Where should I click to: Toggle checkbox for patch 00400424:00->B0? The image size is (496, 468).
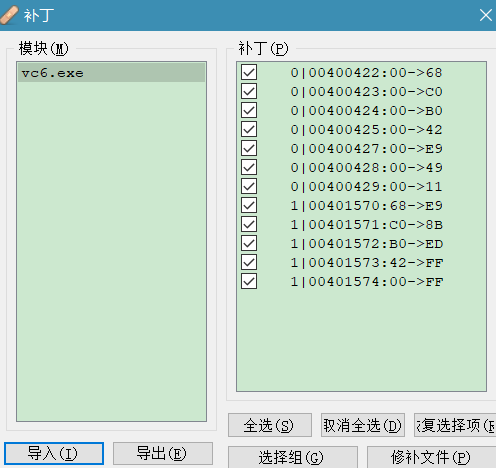point(249,110)
